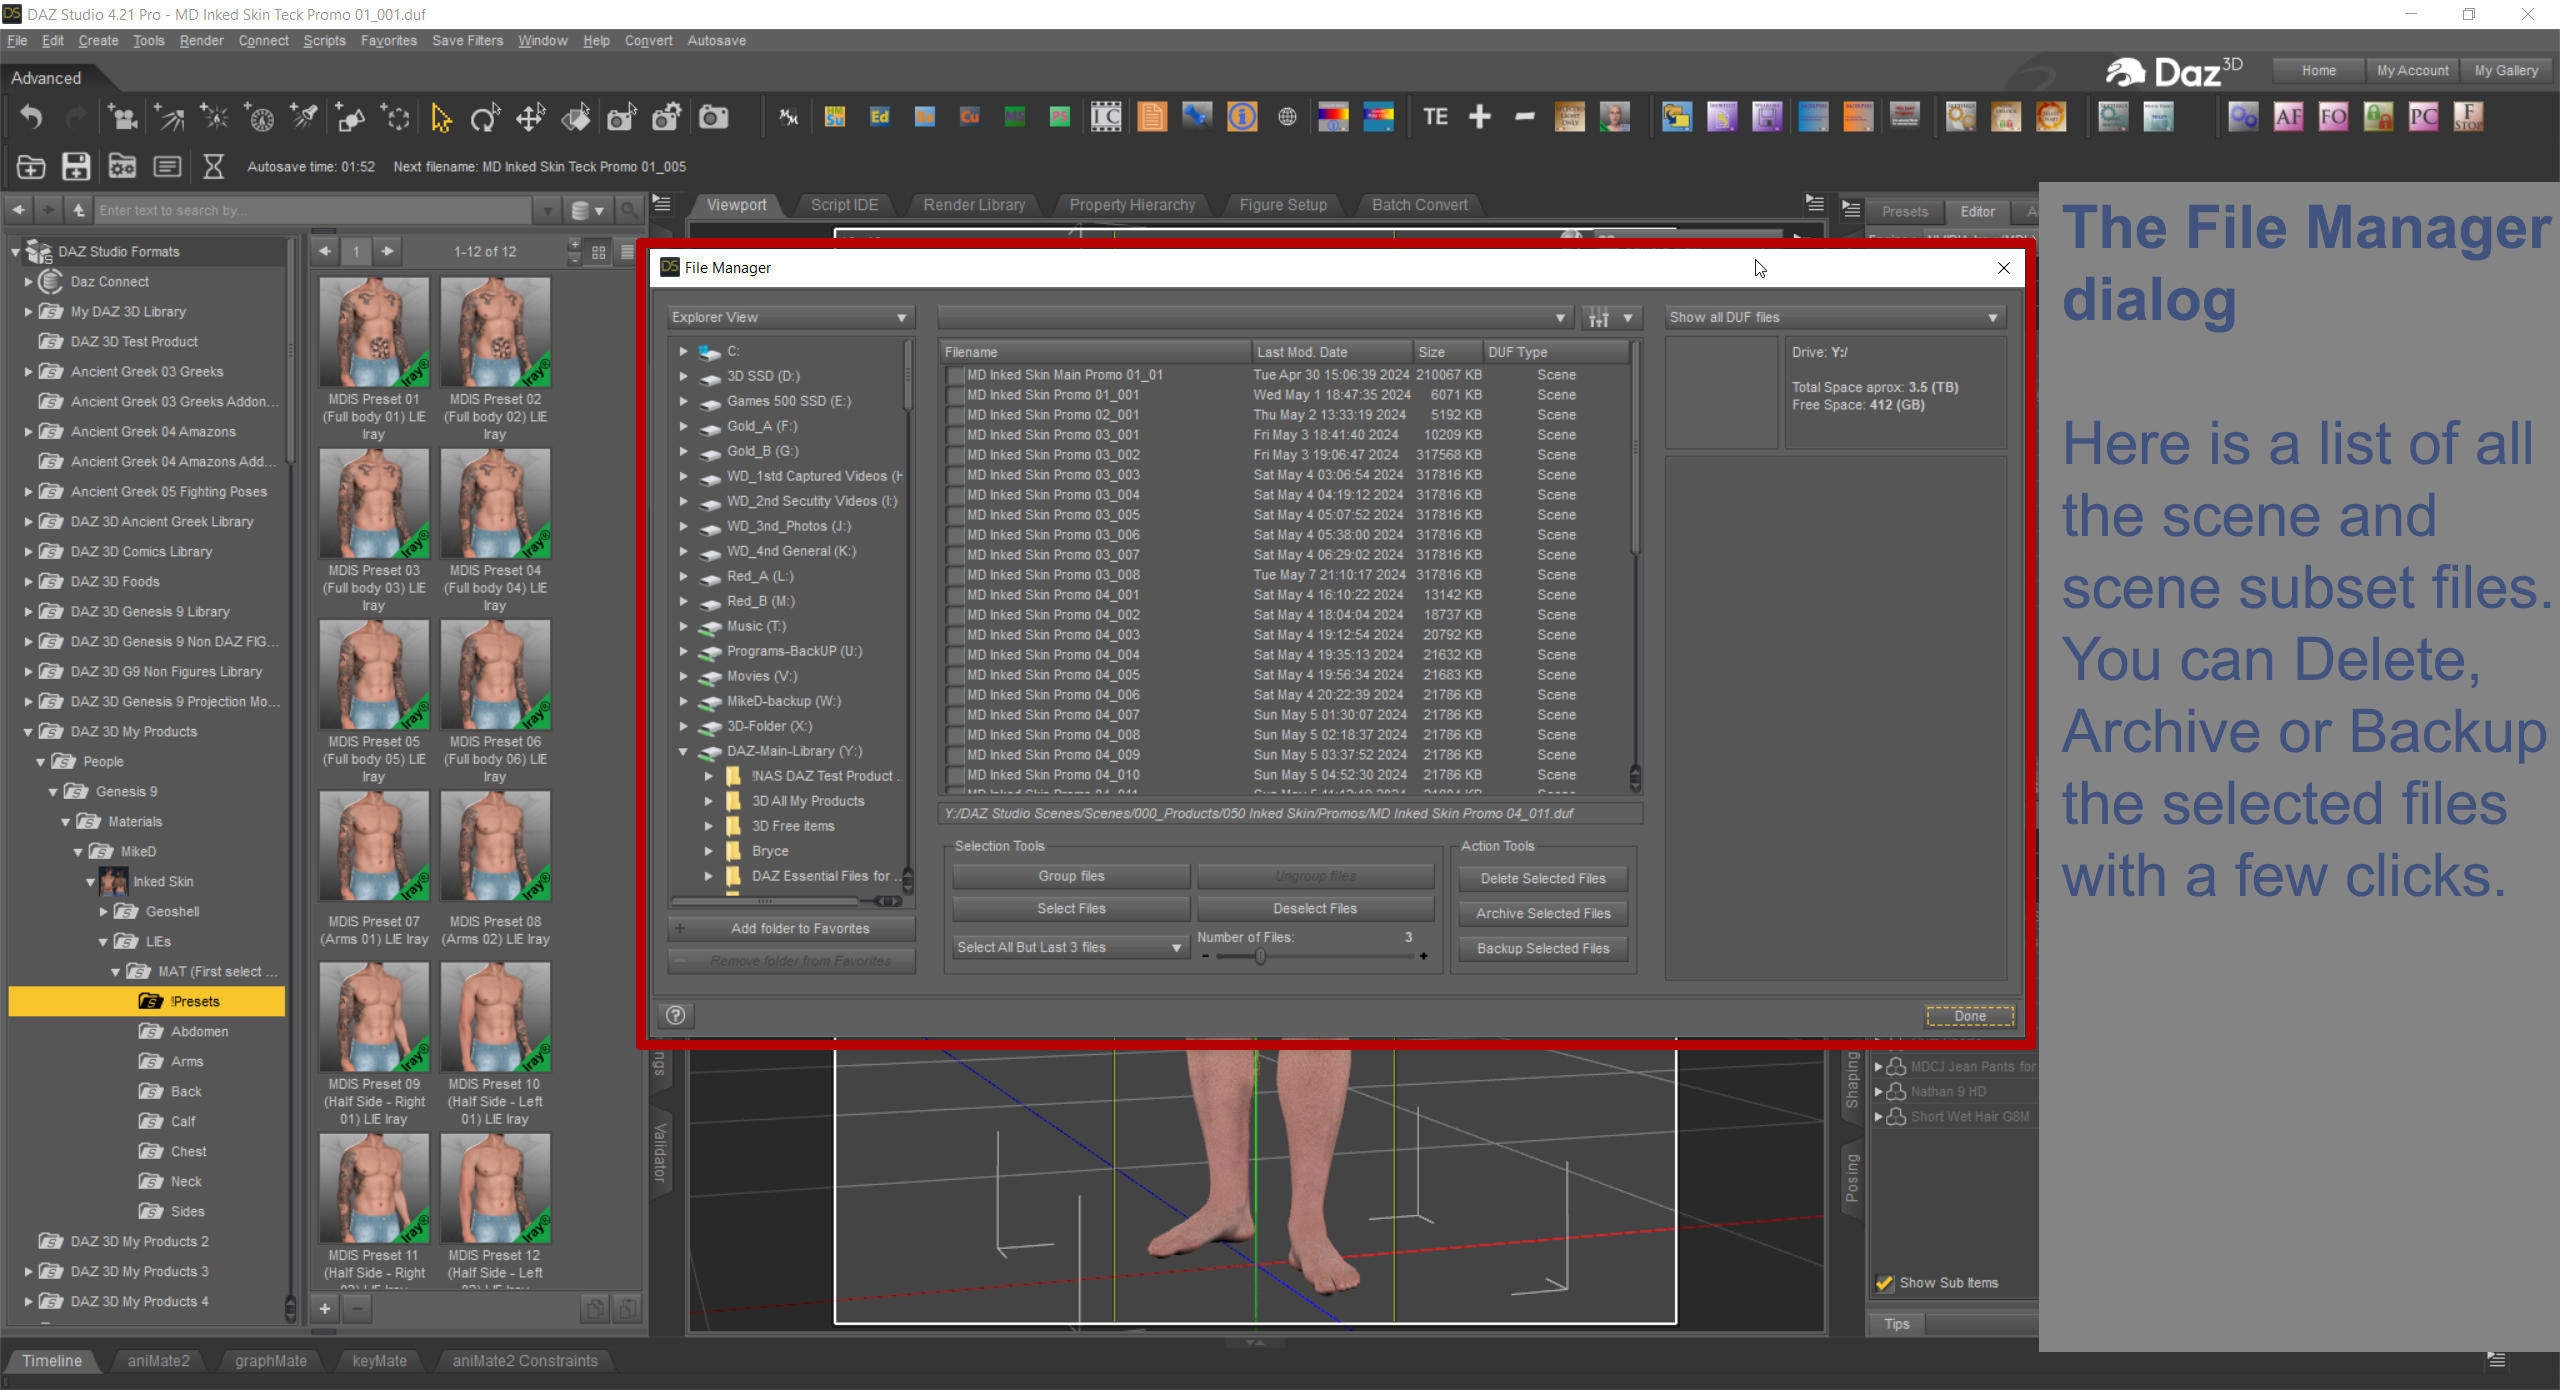Click the orange info circle icon
The height and width of the screenshot is (1390, 2560).
click(1242, 117)
